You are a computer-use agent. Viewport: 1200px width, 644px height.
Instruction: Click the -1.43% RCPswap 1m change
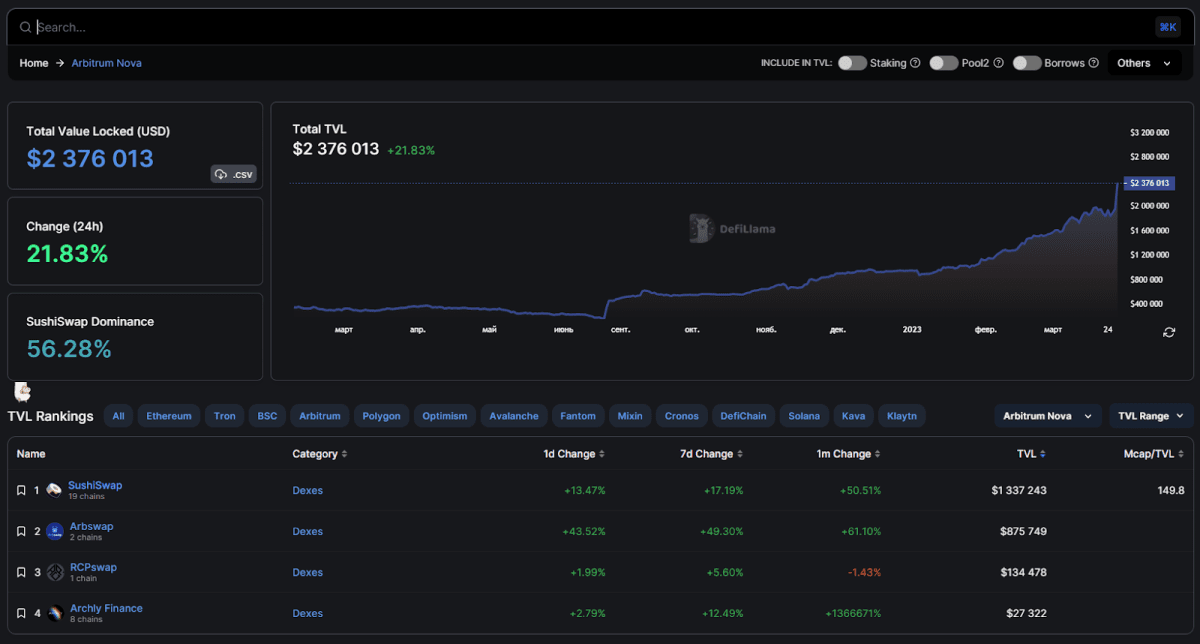tap(863, 572)
